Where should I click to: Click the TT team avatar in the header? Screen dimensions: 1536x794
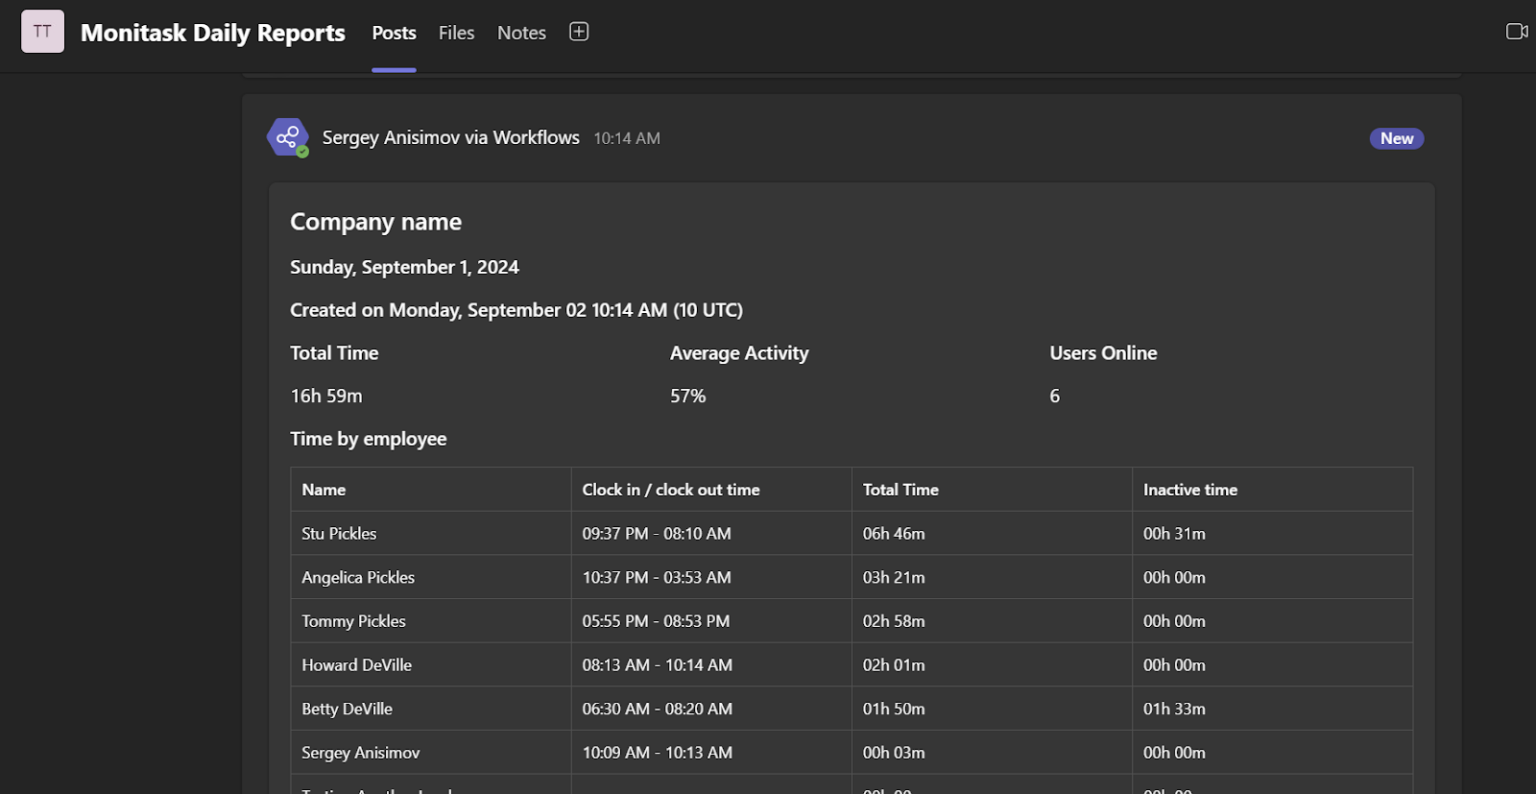click(42, 31)
